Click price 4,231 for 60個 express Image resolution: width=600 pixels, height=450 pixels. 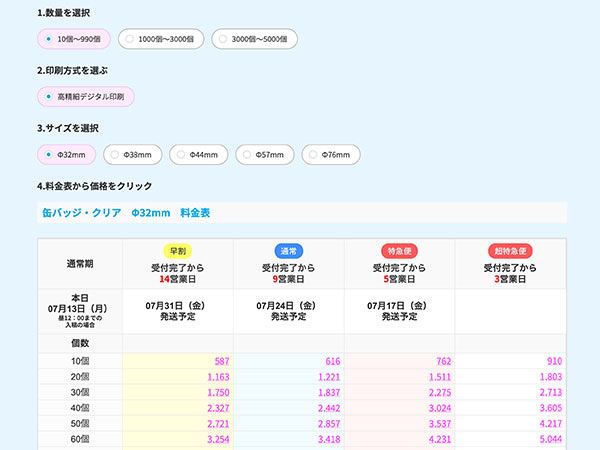440,439
